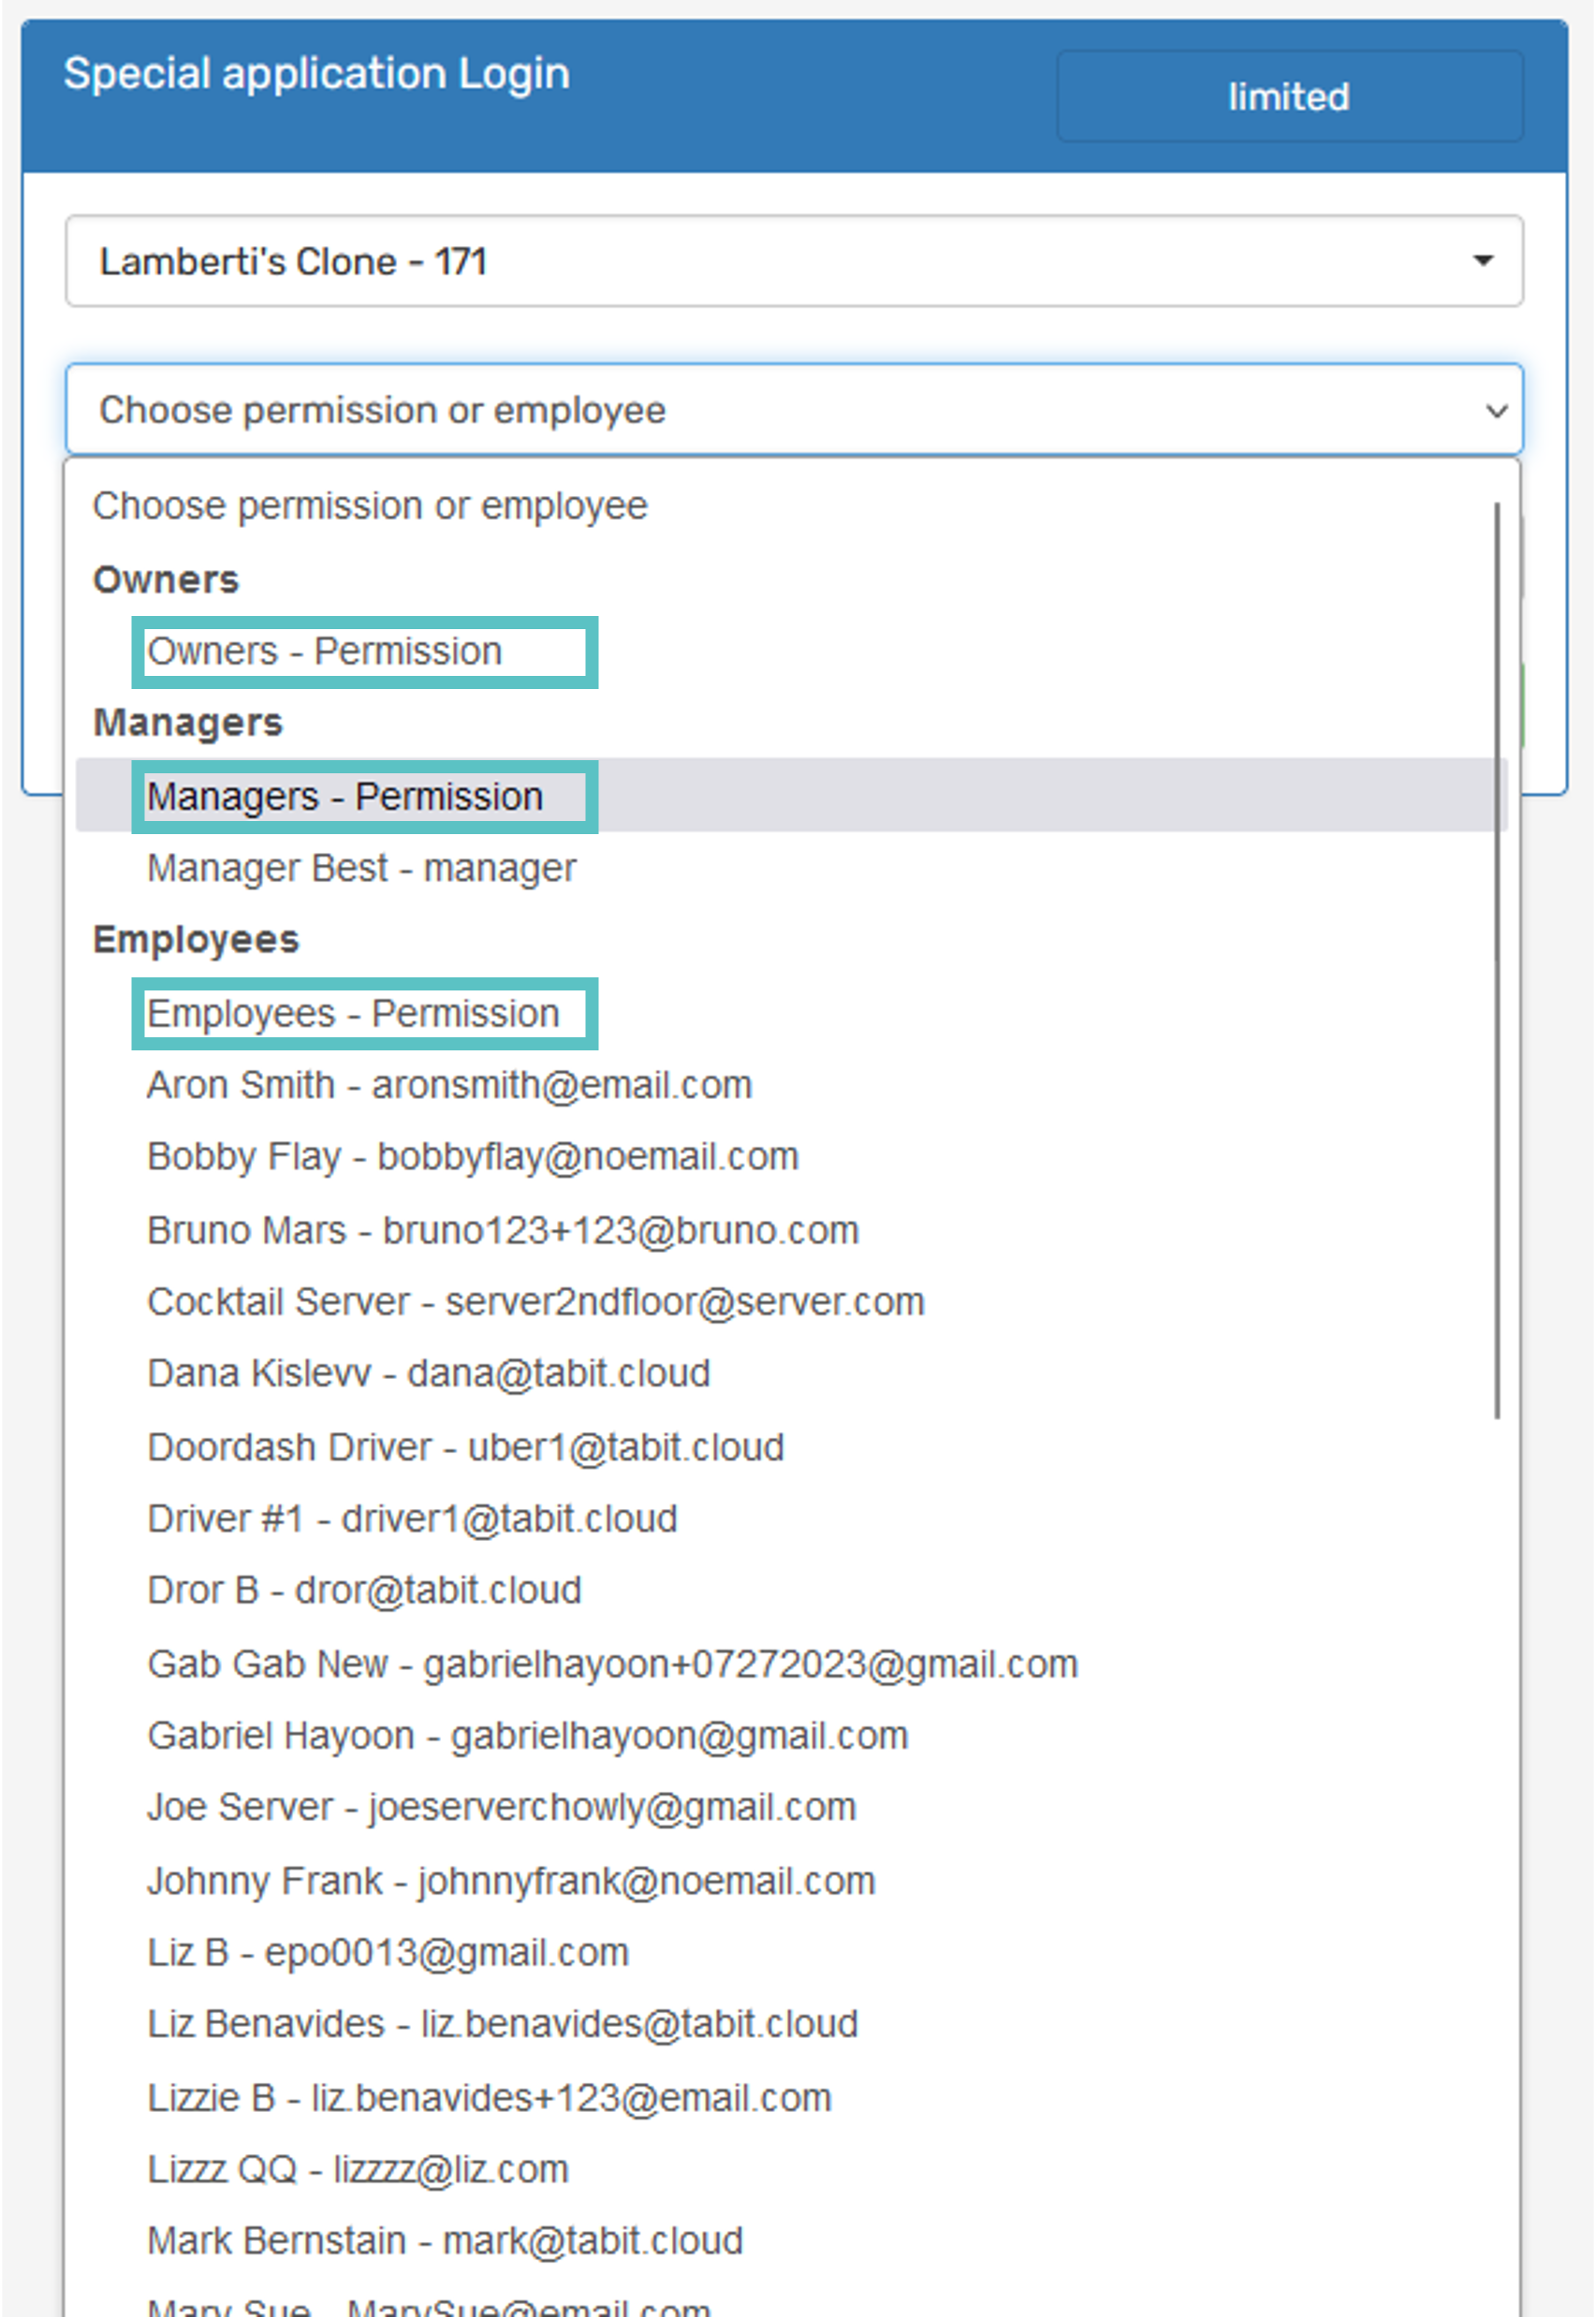
Task: Choose Bobby Flay employee entry
Action: pos(472,1157)
